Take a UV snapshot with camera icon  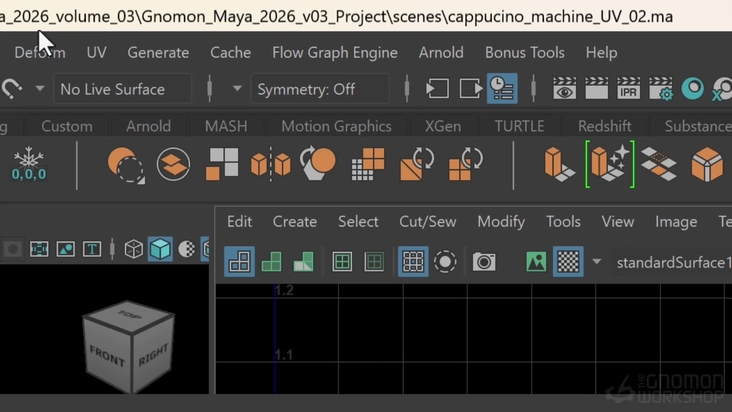pyautogui.click(x=484, y=262)
